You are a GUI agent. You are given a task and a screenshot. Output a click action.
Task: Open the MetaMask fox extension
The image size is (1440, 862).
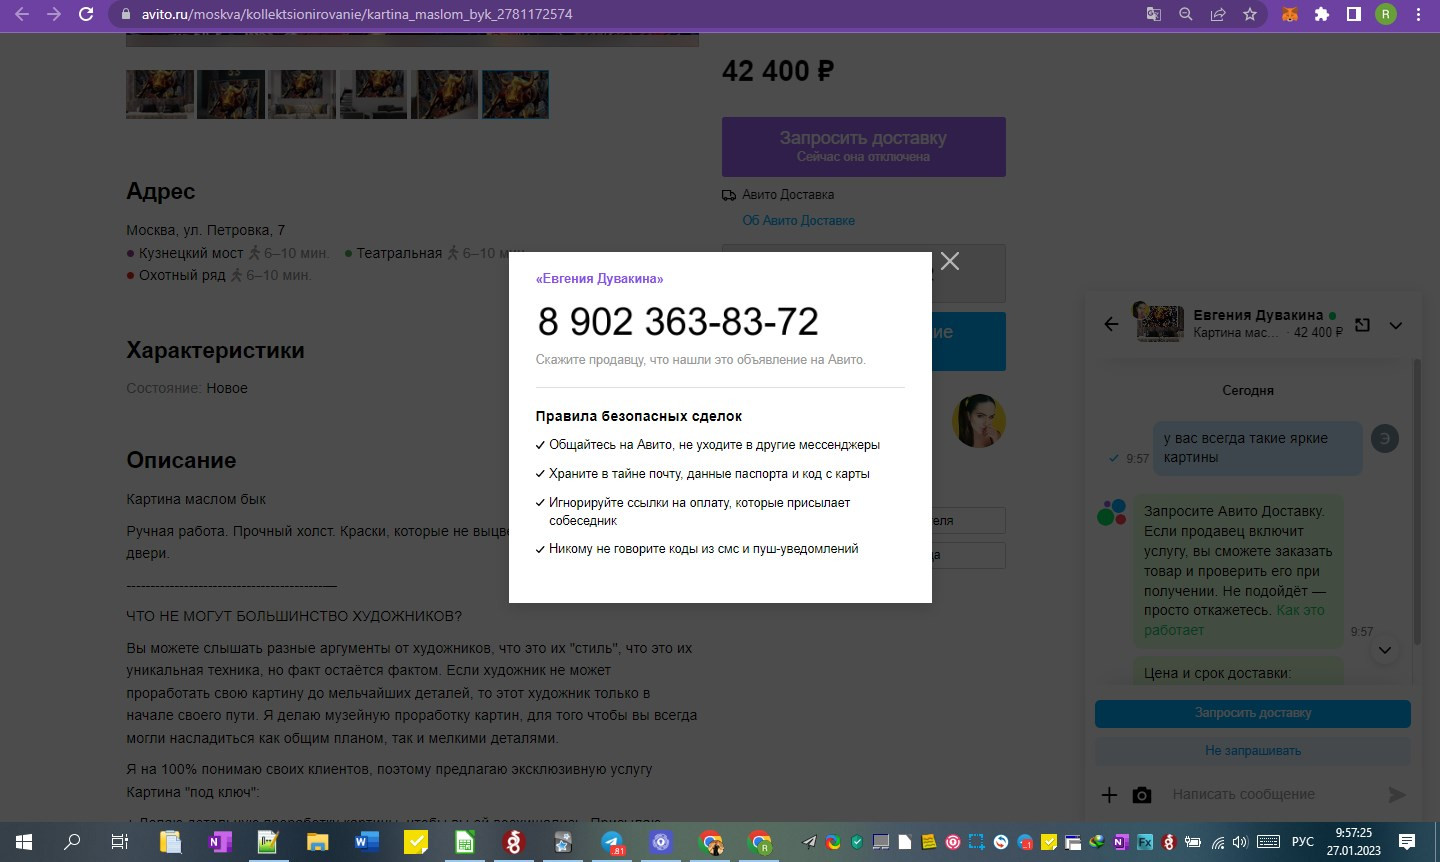(x=1290, y=14)
